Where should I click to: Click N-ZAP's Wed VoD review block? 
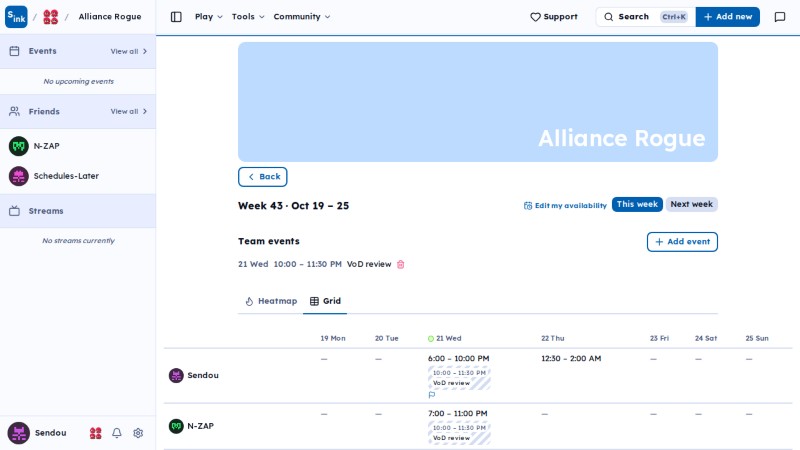(459, 433)
